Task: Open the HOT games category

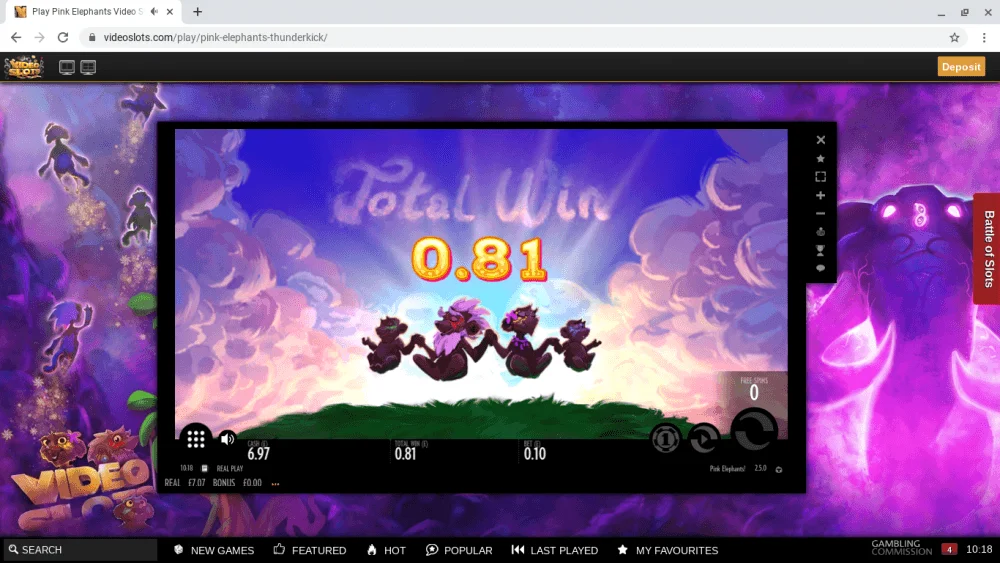Action: tap(386, 550)
